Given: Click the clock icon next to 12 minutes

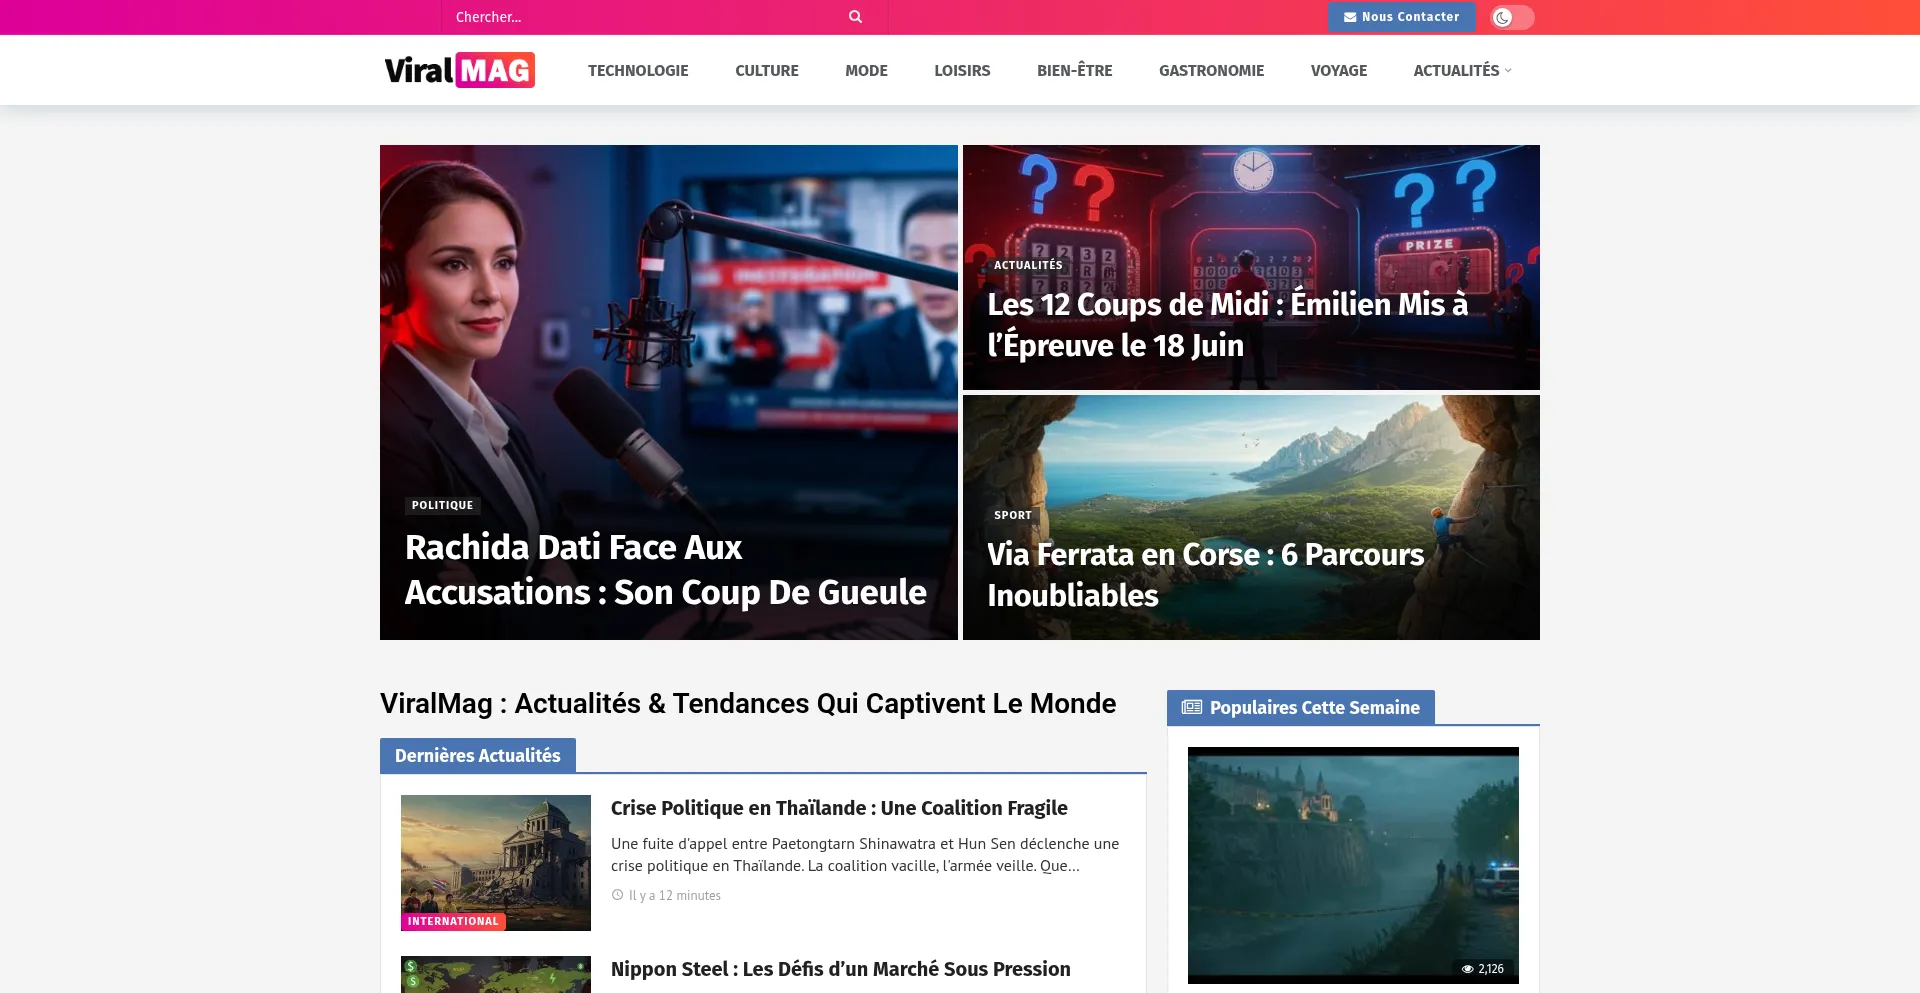Looking at the screenshot, I should tap(617, 895).
